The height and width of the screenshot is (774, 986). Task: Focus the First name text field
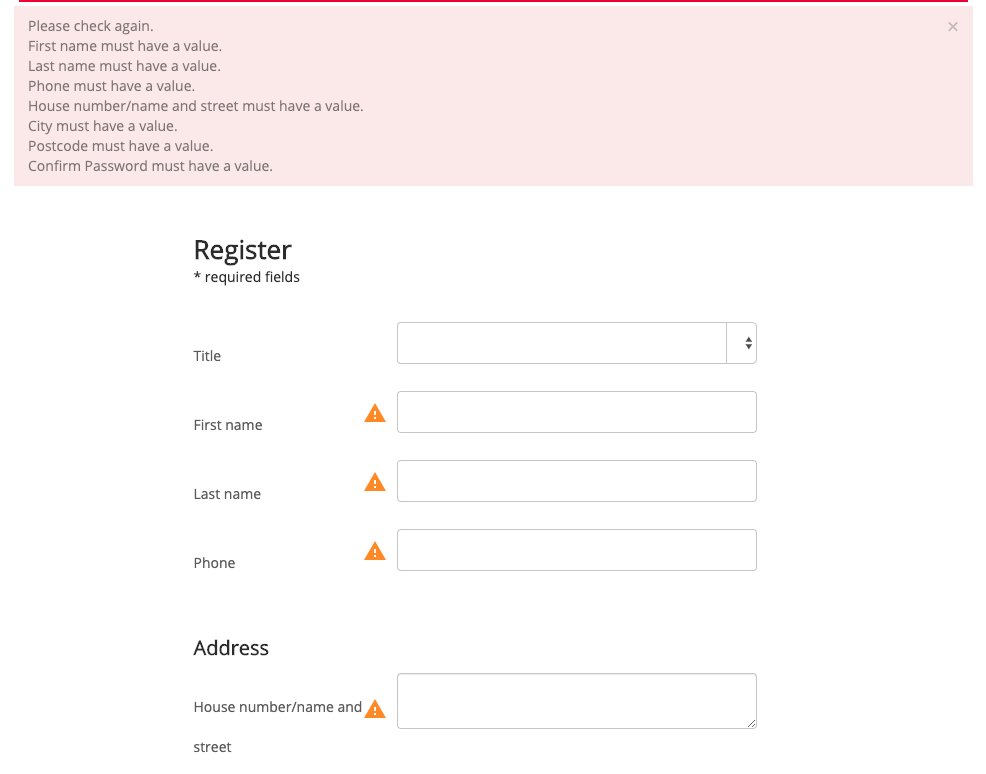click(x=577, y=412)
